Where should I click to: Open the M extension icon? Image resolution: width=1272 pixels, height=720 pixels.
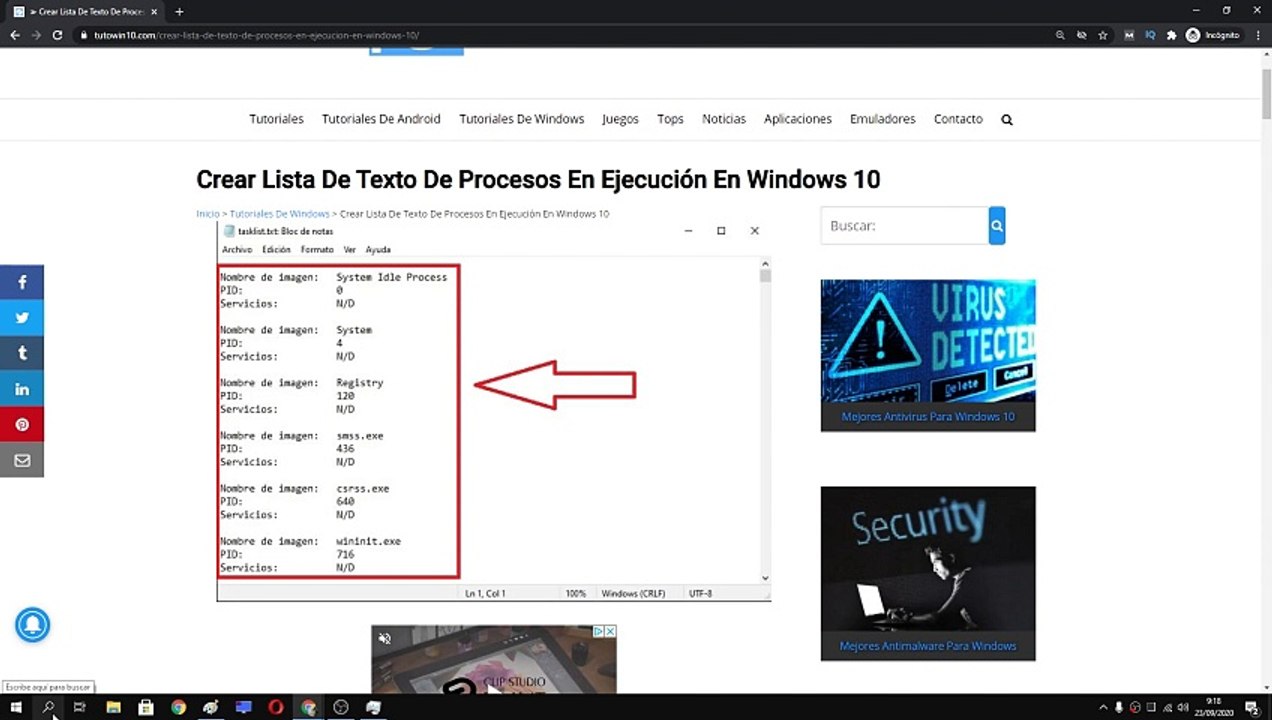click(1130, 35)
